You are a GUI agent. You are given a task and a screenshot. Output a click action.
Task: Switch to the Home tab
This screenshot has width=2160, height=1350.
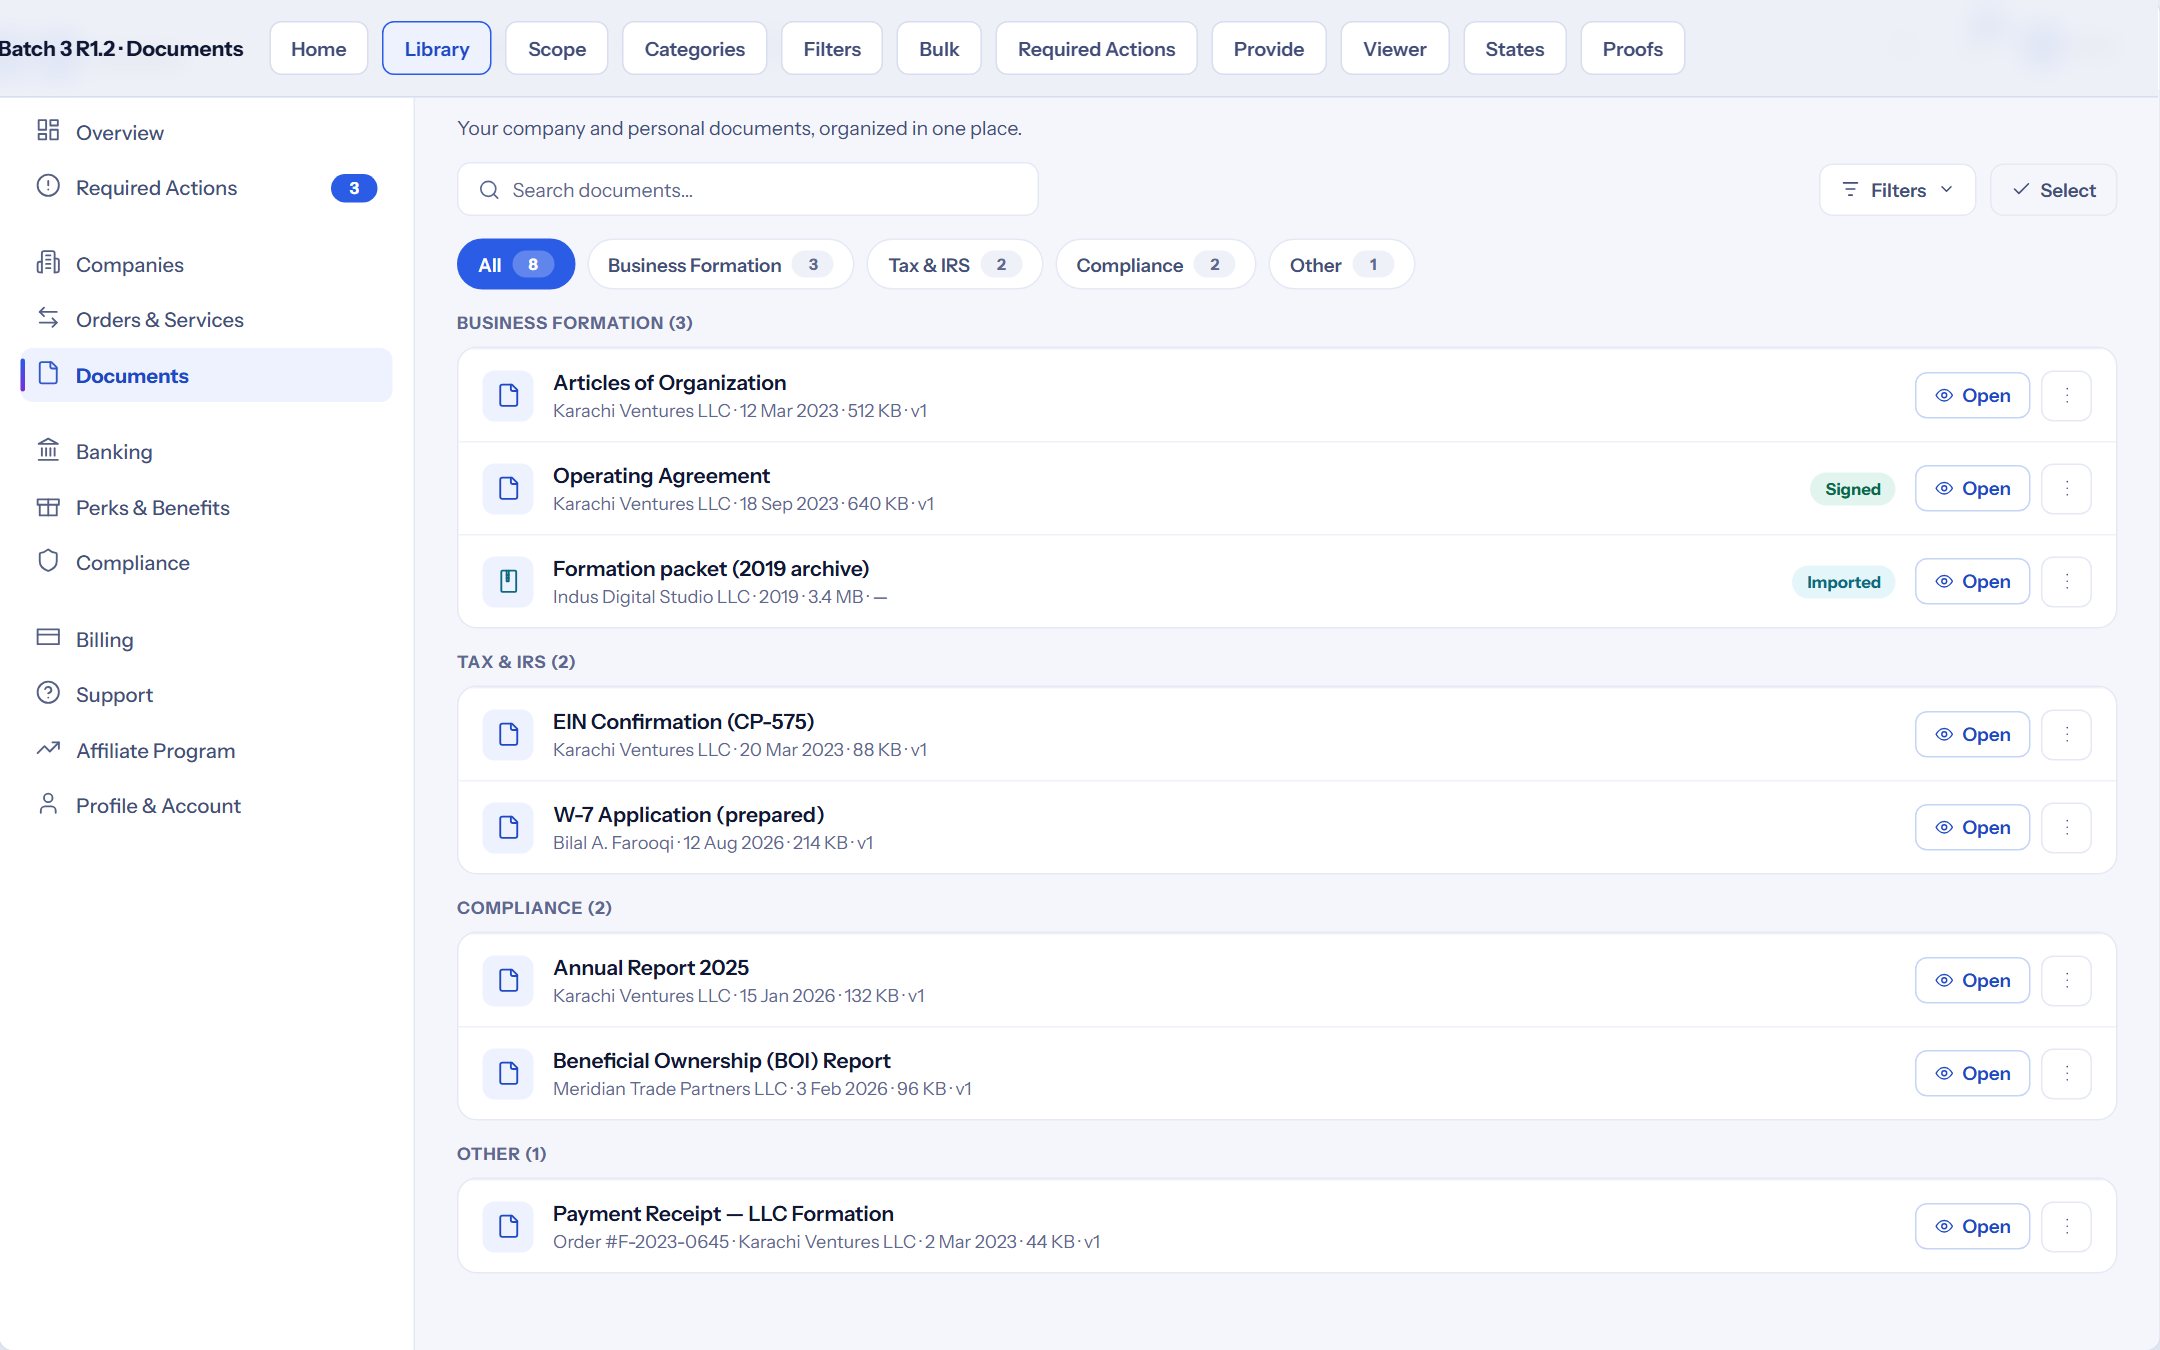319,49
